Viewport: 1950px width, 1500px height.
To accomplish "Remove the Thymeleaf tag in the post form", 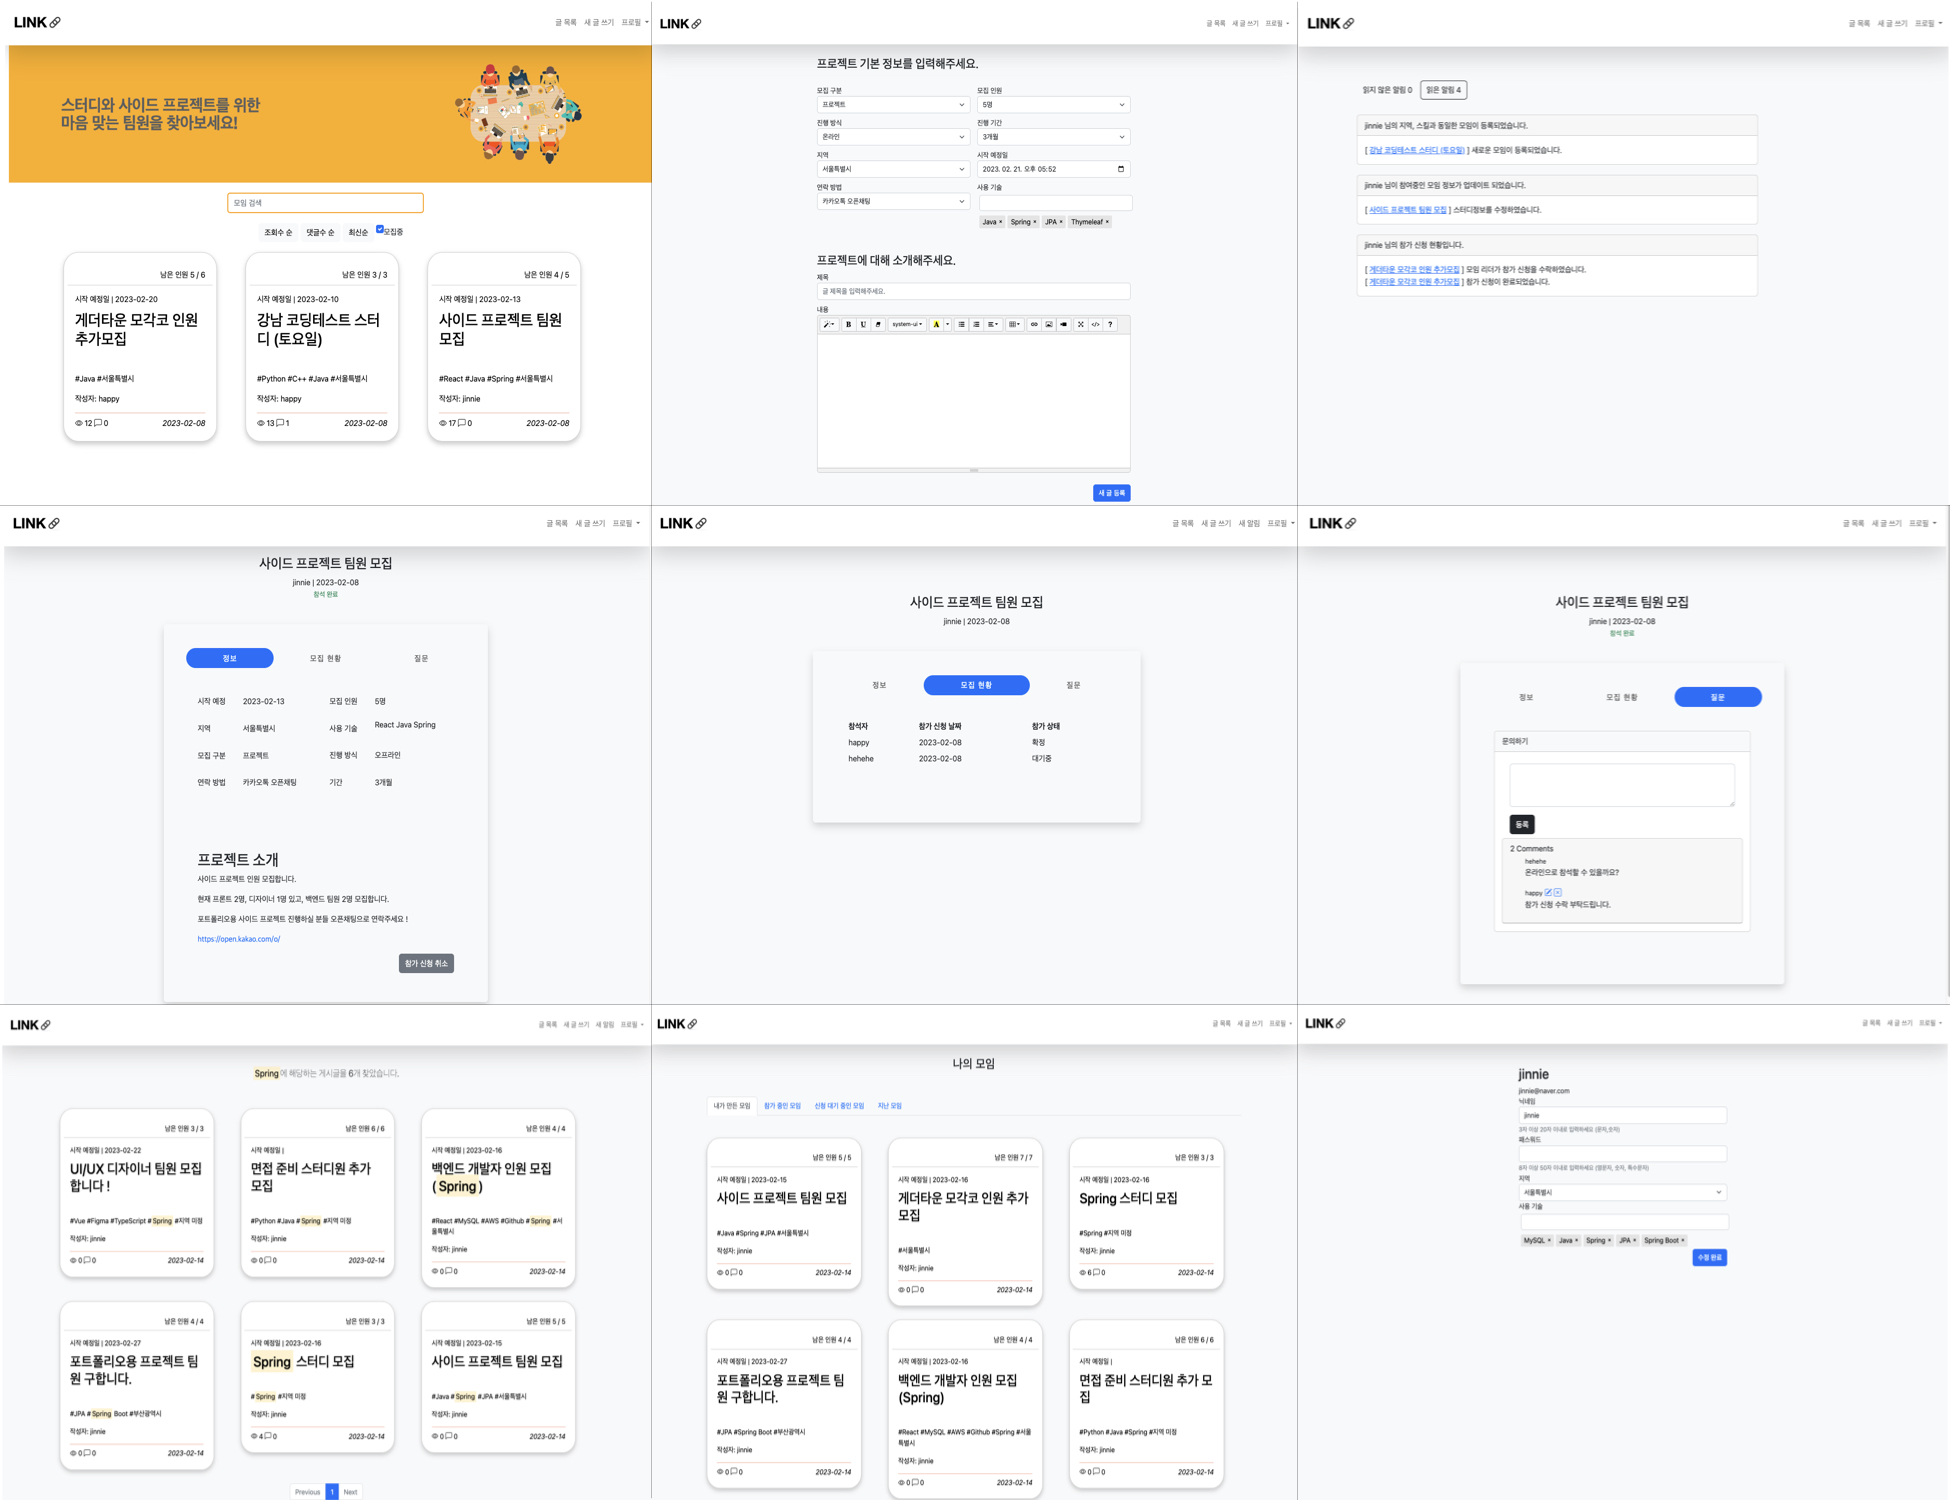I will (x=1107, y=222).
